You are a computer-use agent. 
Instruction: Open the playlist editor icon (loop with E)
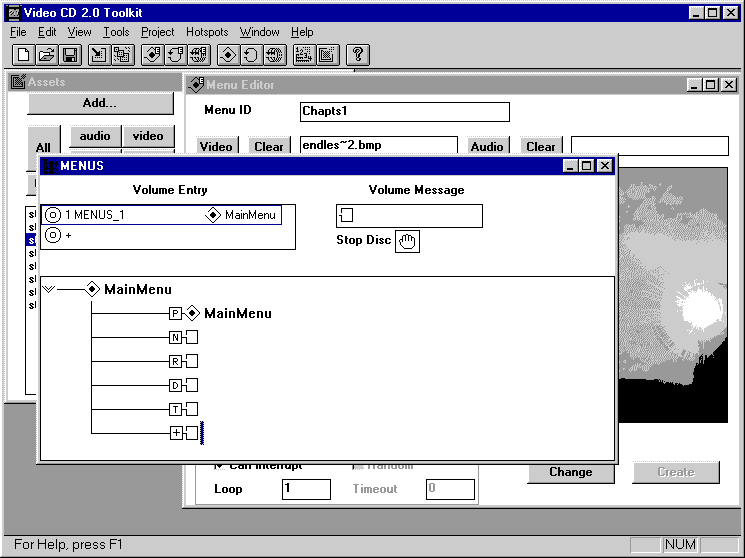(x=176, y=55)
